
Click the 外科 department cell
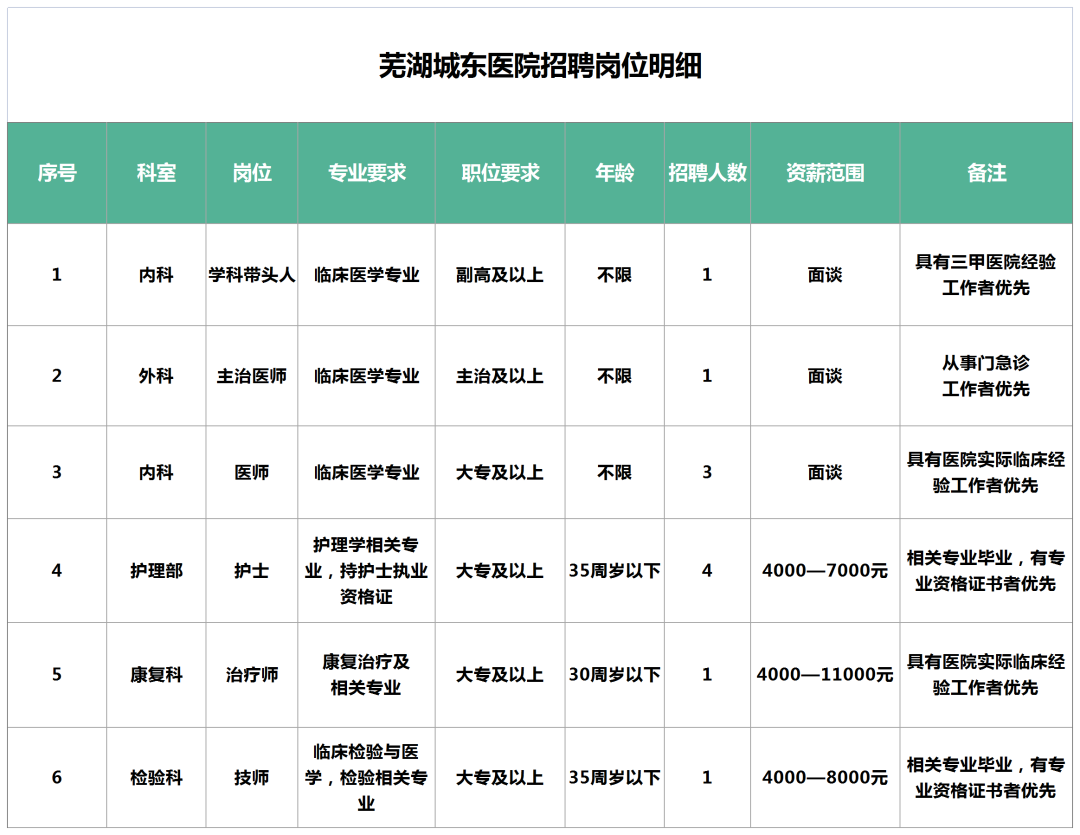tap(156, 376)
